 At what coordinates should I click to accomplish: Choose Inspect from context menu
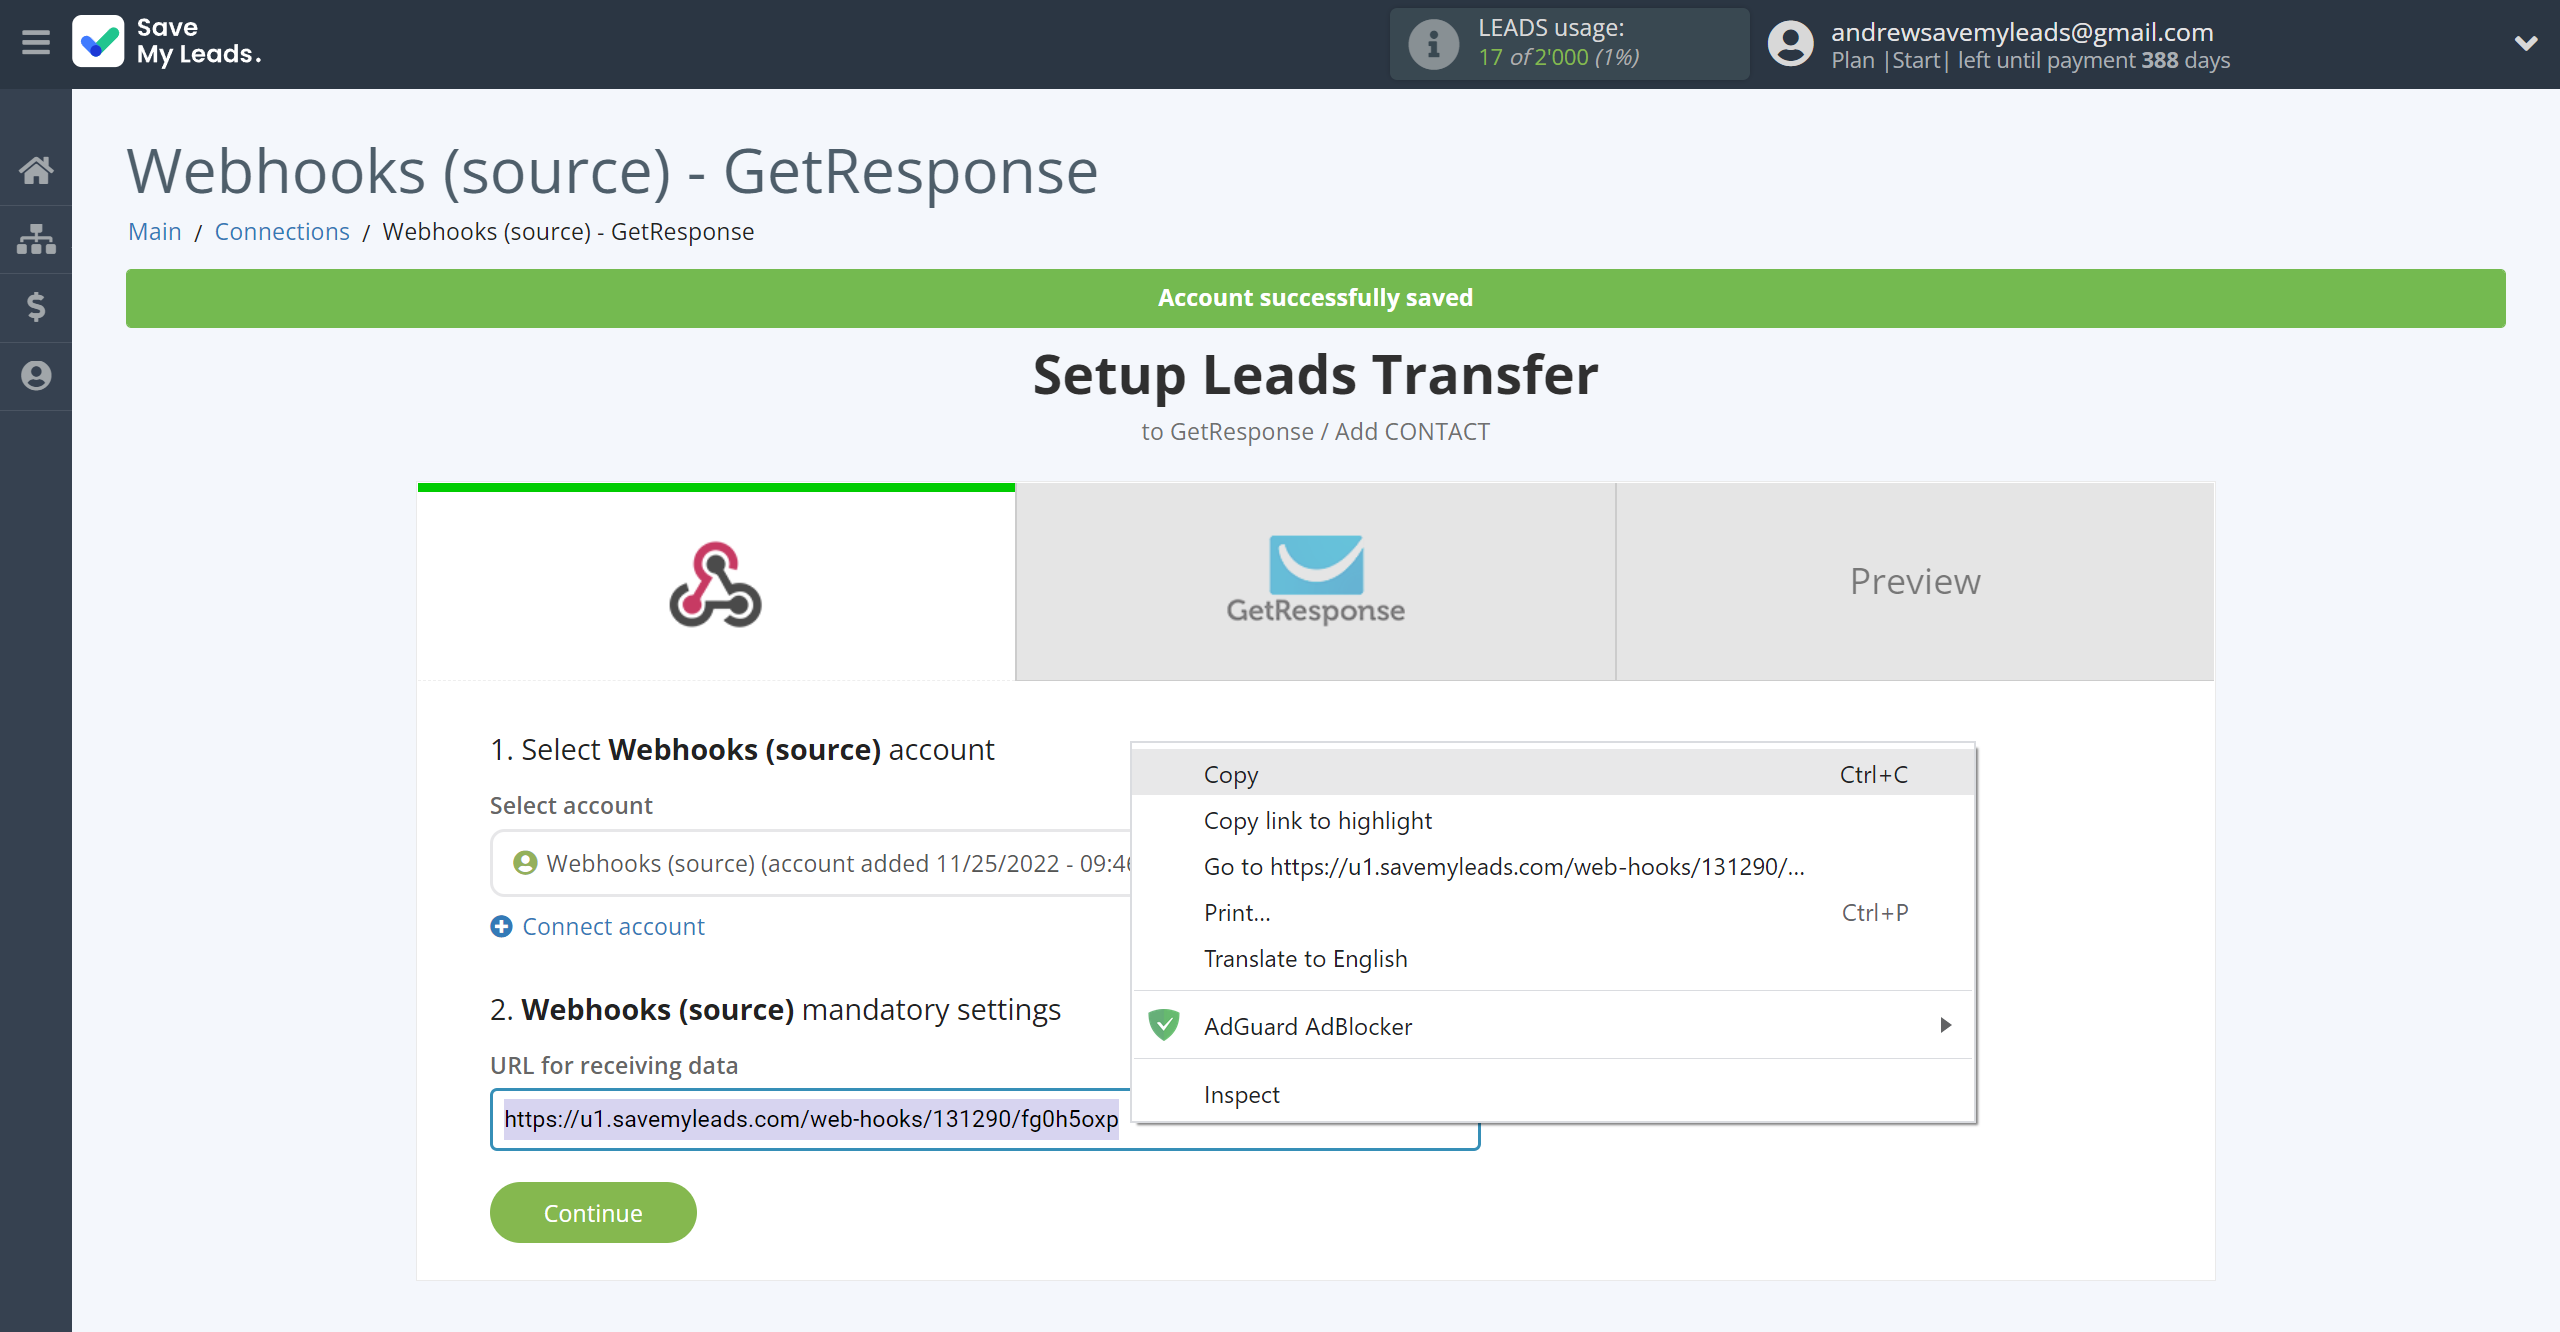[1553, 1094]
